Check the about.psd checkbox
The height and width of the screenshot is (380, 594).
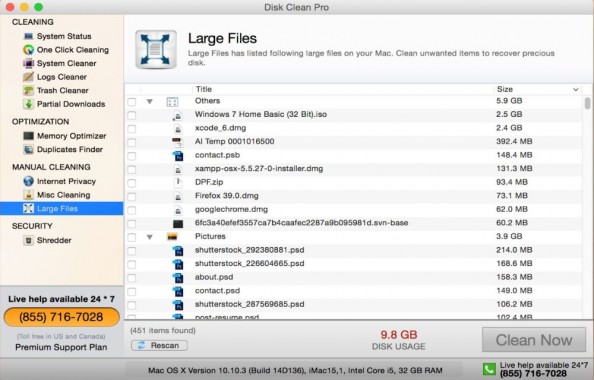(x=131, y=278)
